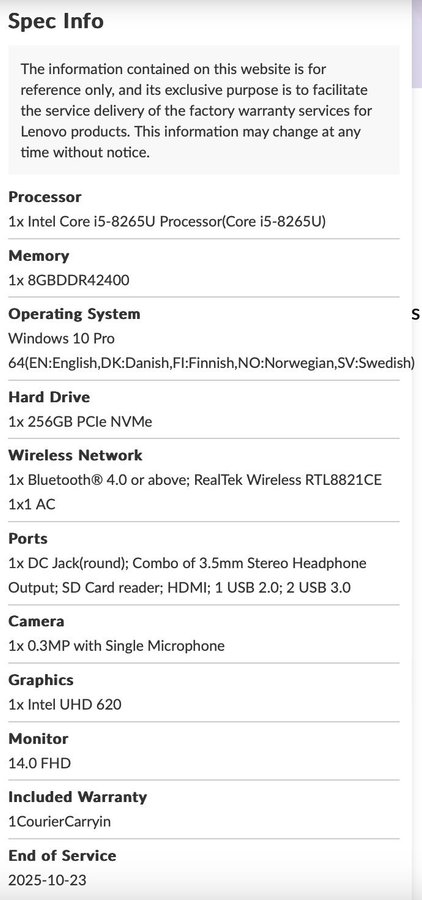Select the Memory label
The width and height of the screenshot is (422, 900).
click(38, 256)
